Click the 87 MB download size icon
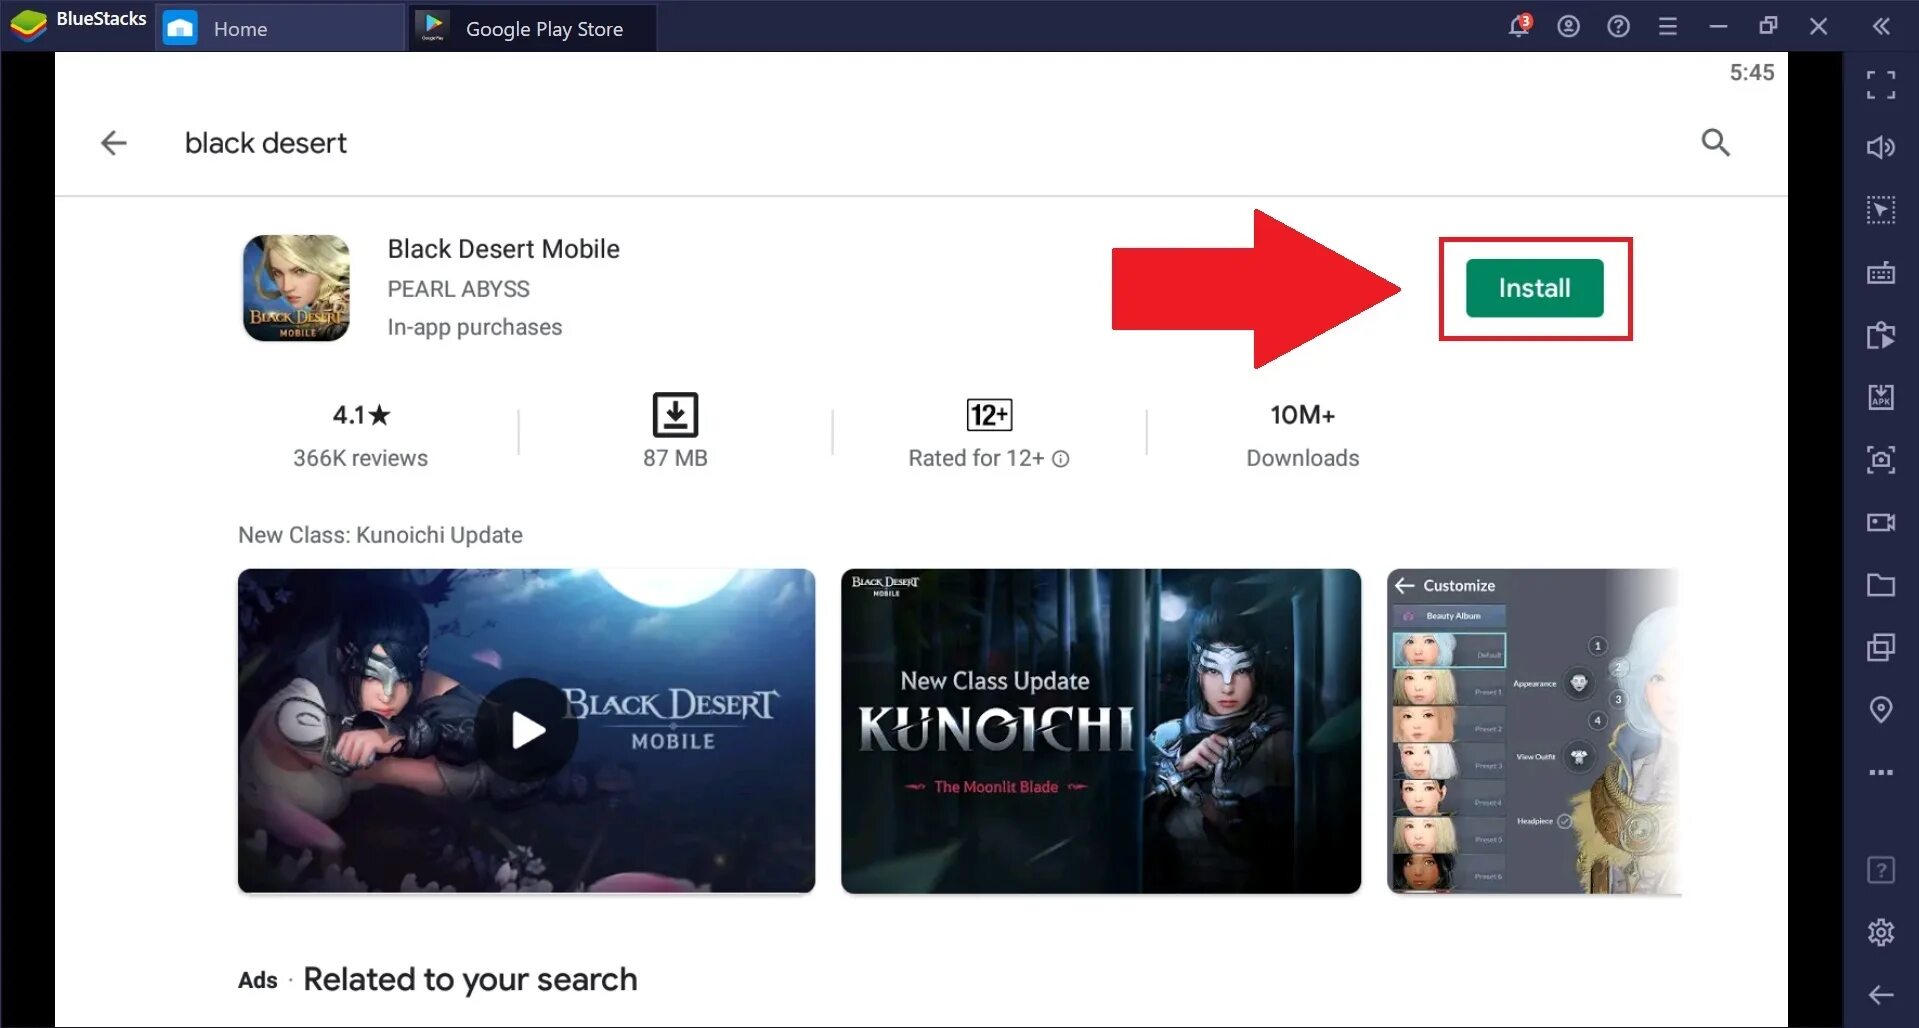The height and width of the screenshot is (1028, 1919). (x=675, y=414)
